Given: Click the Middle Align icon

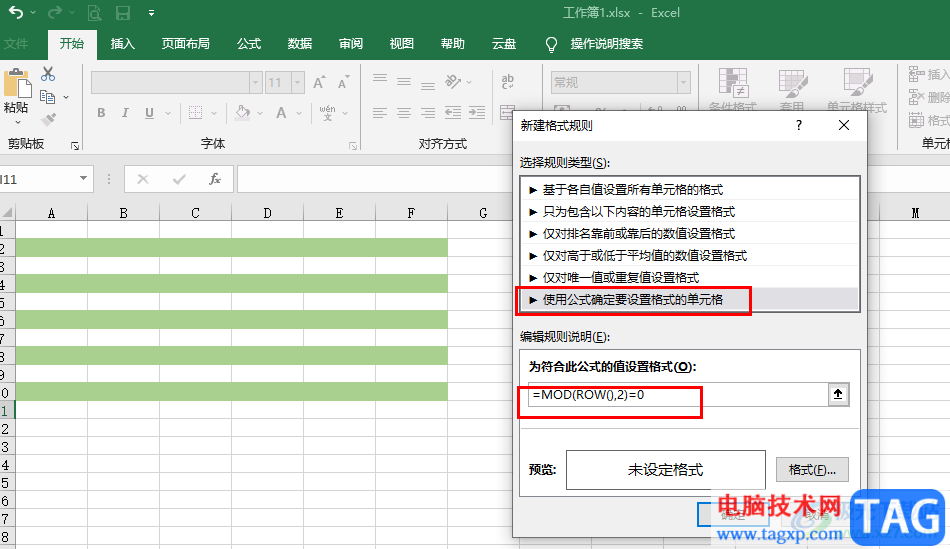Looking at the screenshot, I should pos(404,82).
